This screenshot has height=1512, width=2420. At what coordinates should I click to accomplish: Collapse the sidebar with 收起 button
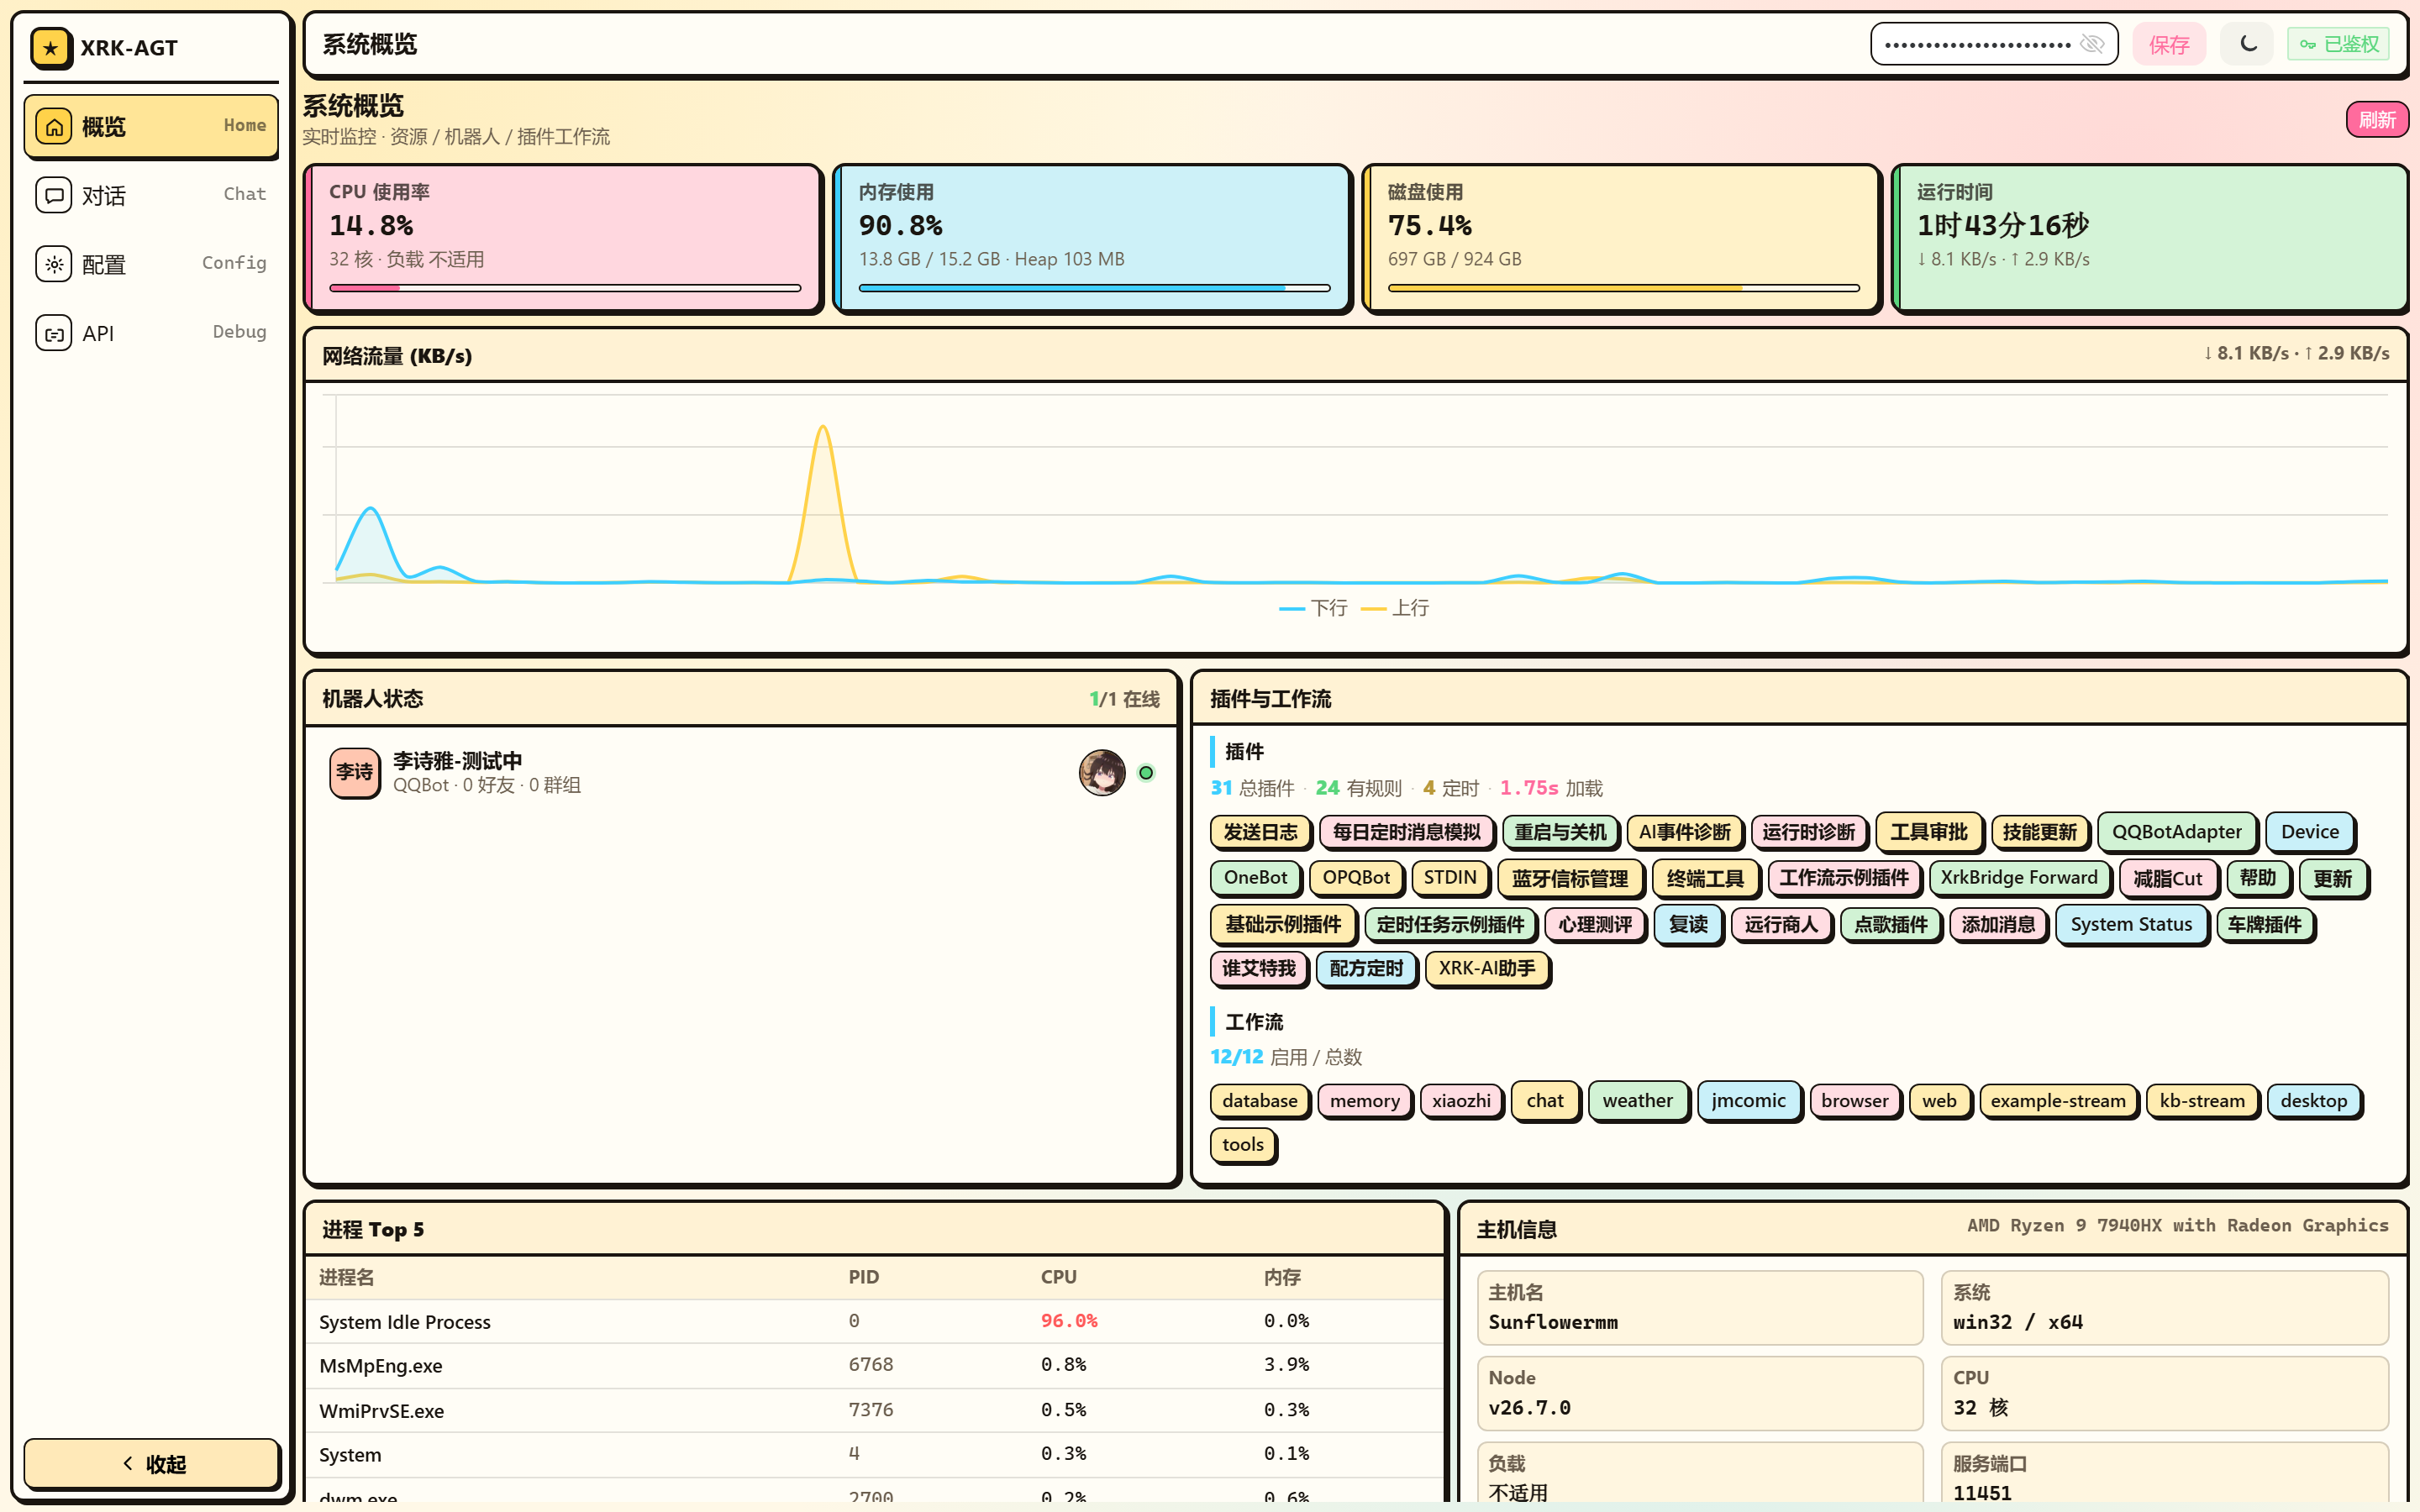point(152,1464)
